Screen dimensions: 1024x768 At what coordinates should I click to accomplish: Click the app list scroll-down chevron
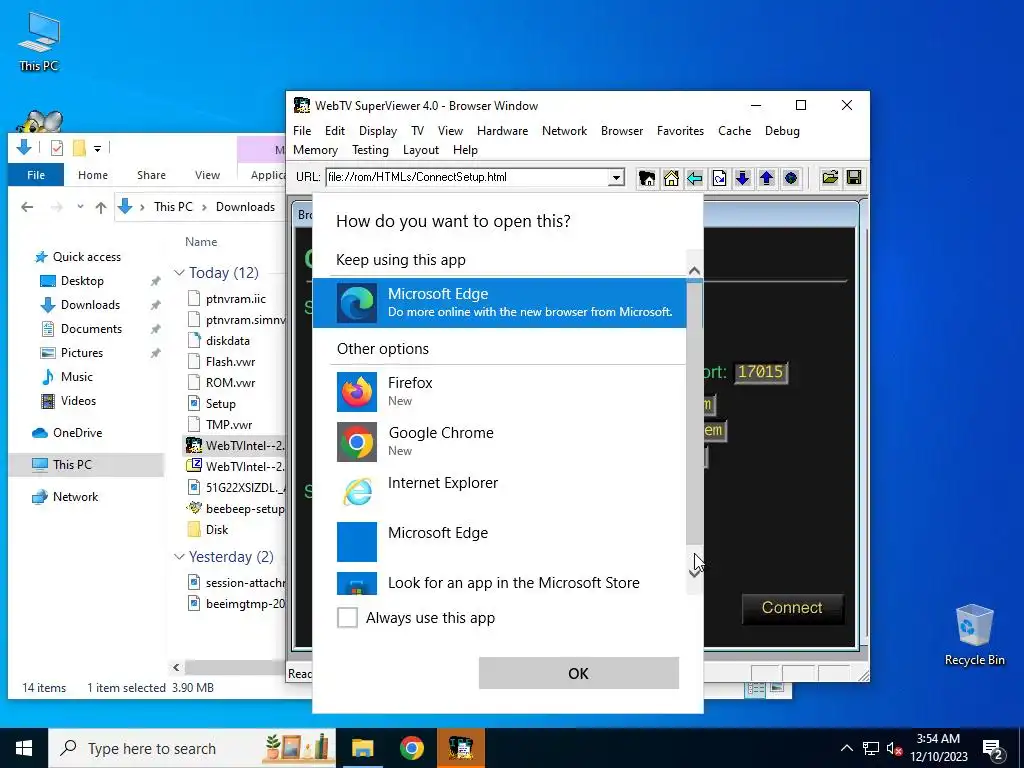694,573
